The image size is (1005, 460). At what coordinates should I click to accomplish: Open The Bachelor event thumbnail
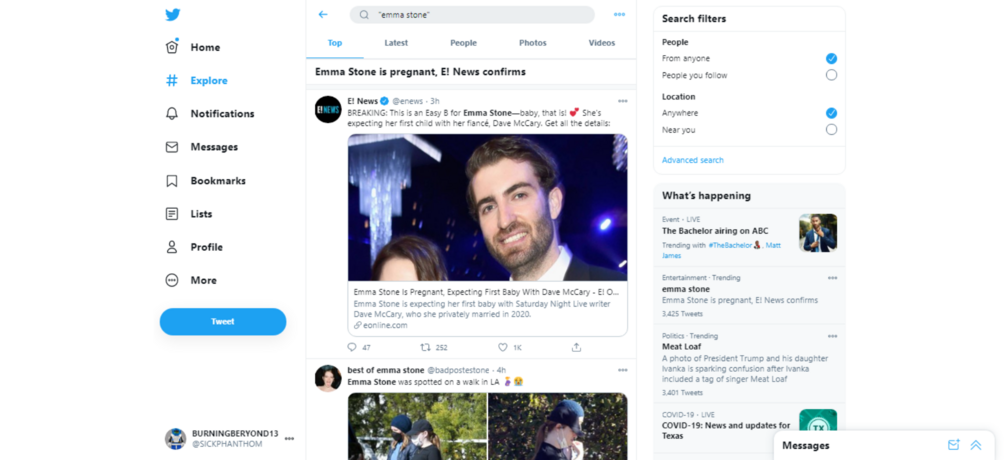818,233
